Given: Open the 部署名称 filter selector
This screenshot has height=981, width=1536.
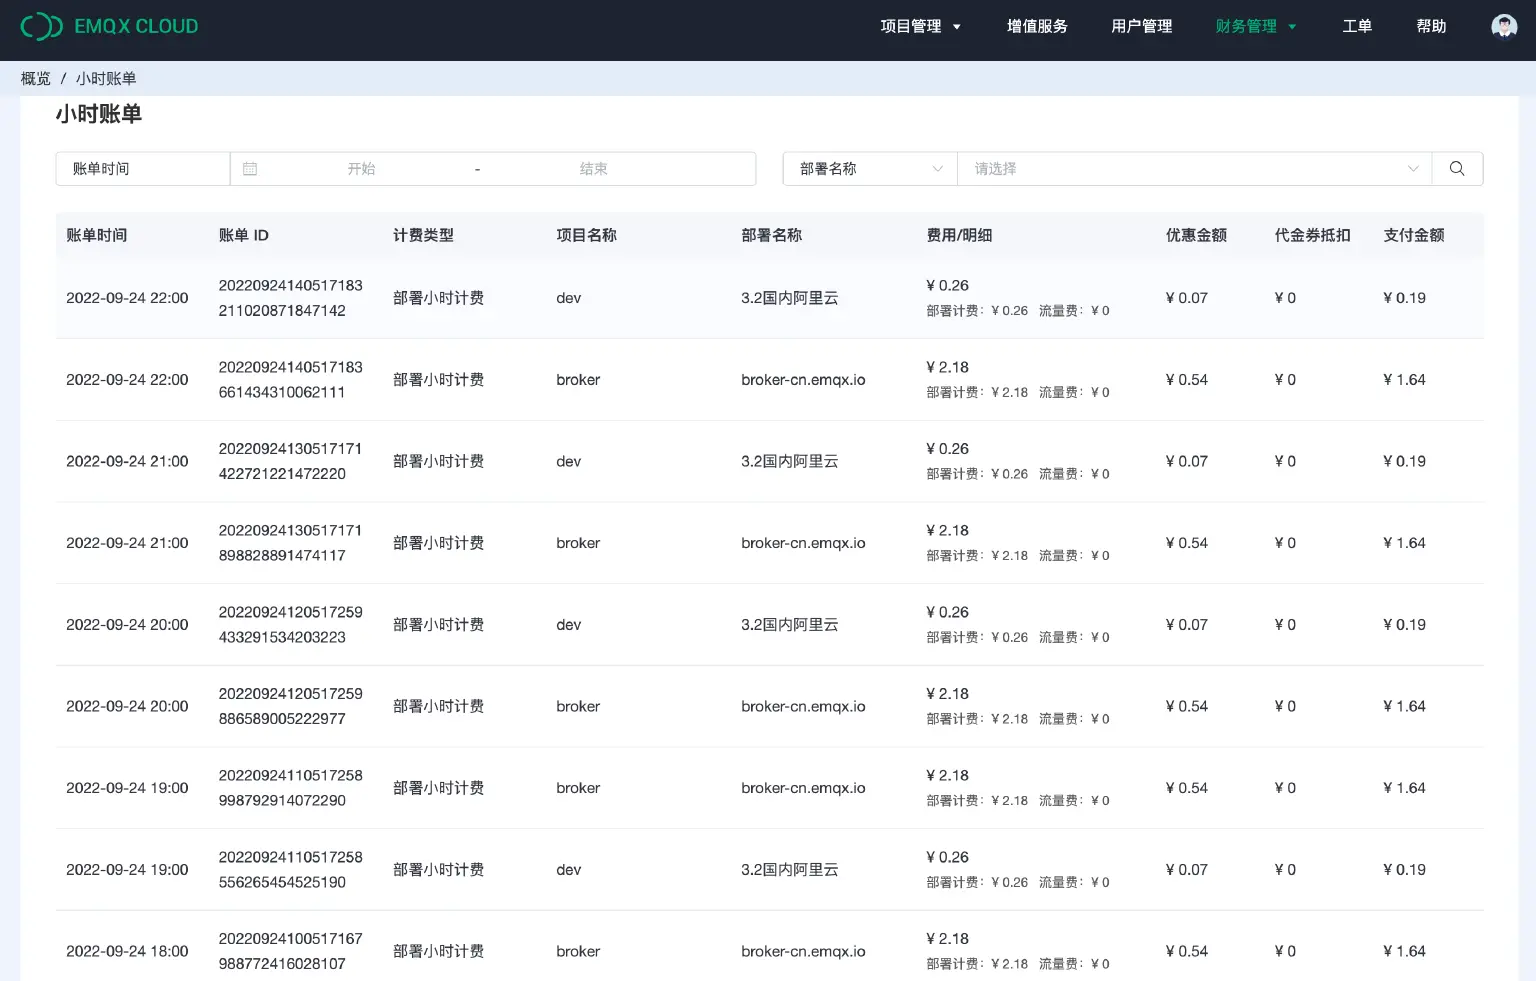Looking at the screenshot, I should click(868, 168).
